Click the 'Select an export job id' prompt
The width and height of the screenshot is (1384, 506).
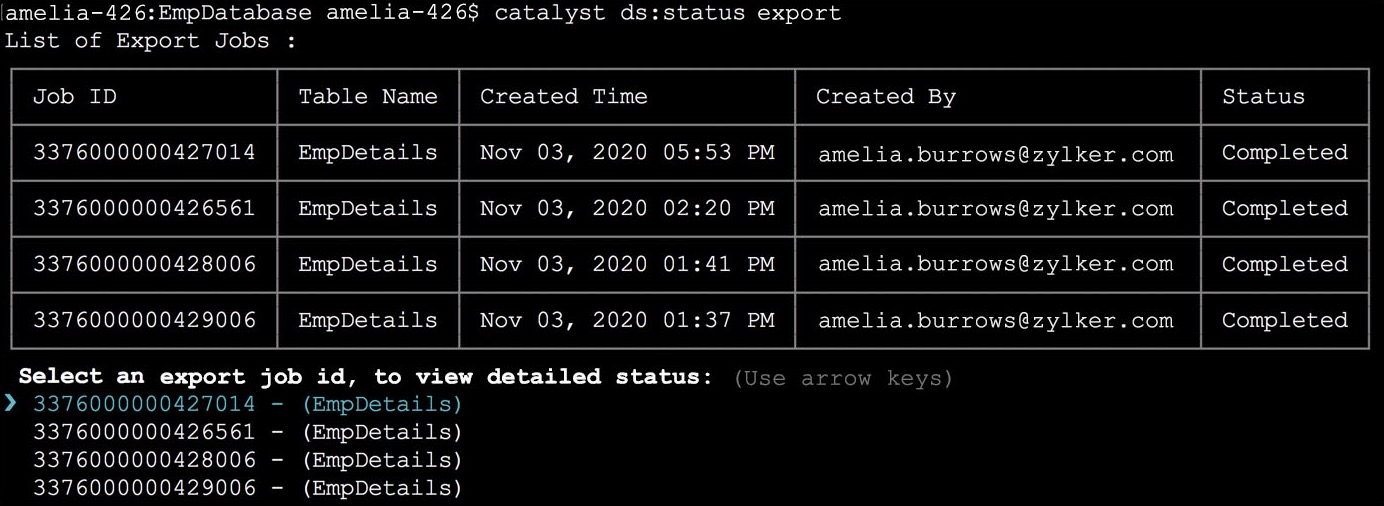(x=365, y=377)
